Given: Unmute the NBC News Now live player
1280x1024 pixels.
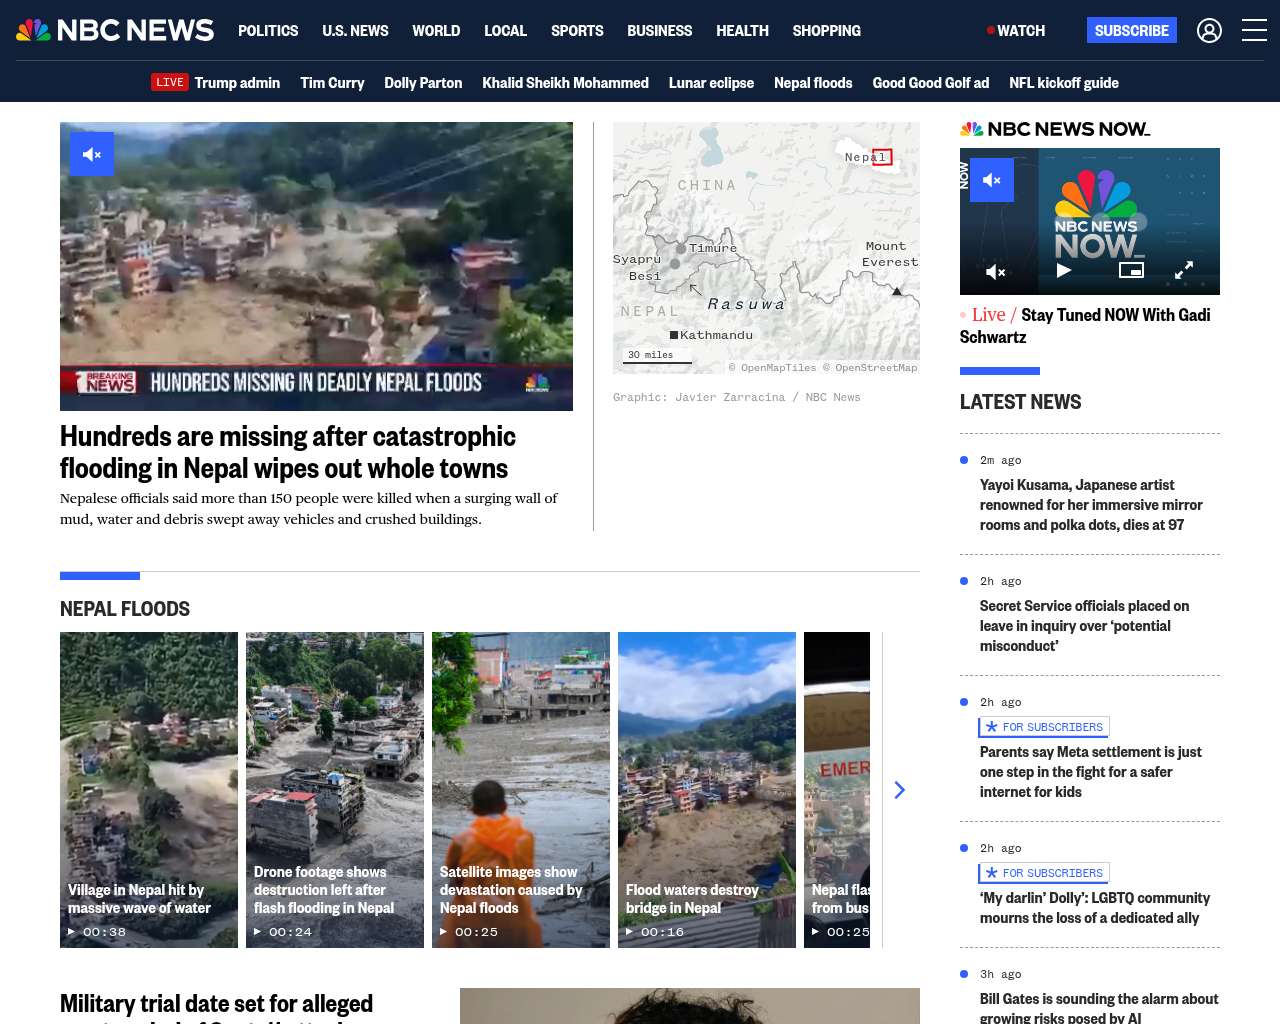Looking at the screenshot, I should tap(992, 180).
